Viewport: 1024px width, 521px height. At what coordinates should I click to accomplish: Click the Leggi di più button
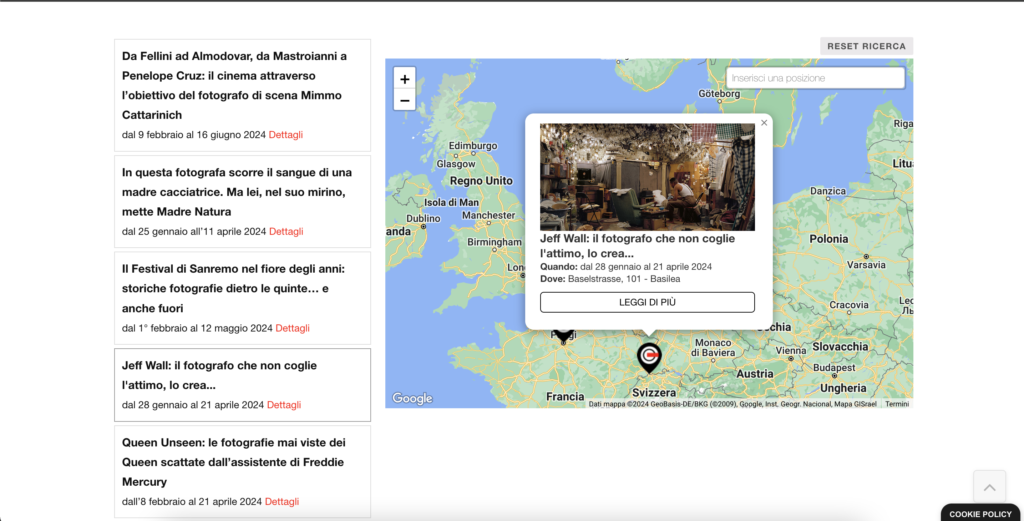(647, 302)
